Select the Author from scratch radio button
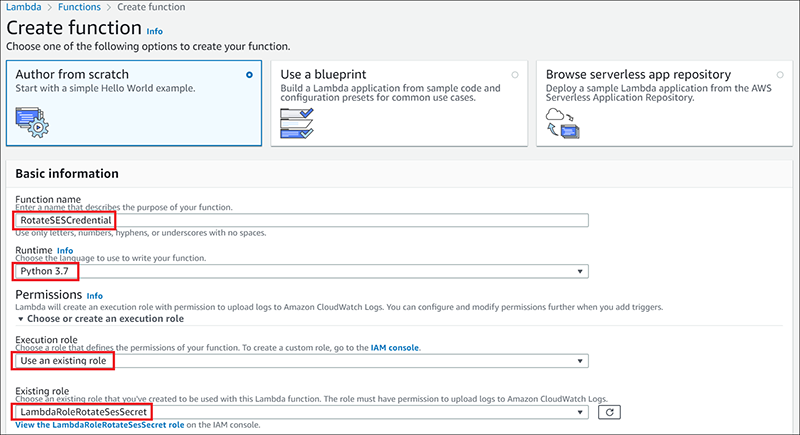Viewport: 800px width, 435px height. (x=249, y=75)
